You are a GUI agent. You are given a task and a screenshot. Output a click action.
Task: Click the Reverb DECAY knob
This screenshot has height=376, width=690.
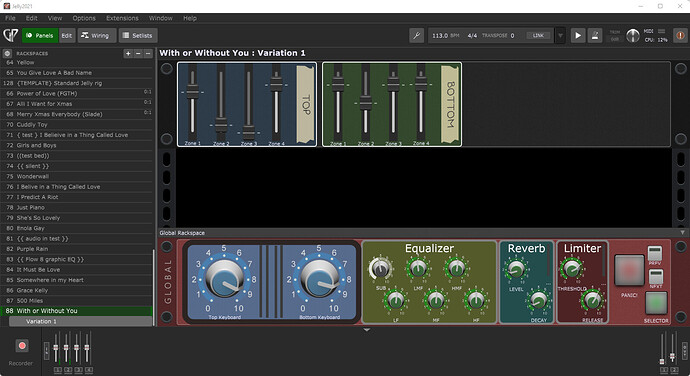538,300
